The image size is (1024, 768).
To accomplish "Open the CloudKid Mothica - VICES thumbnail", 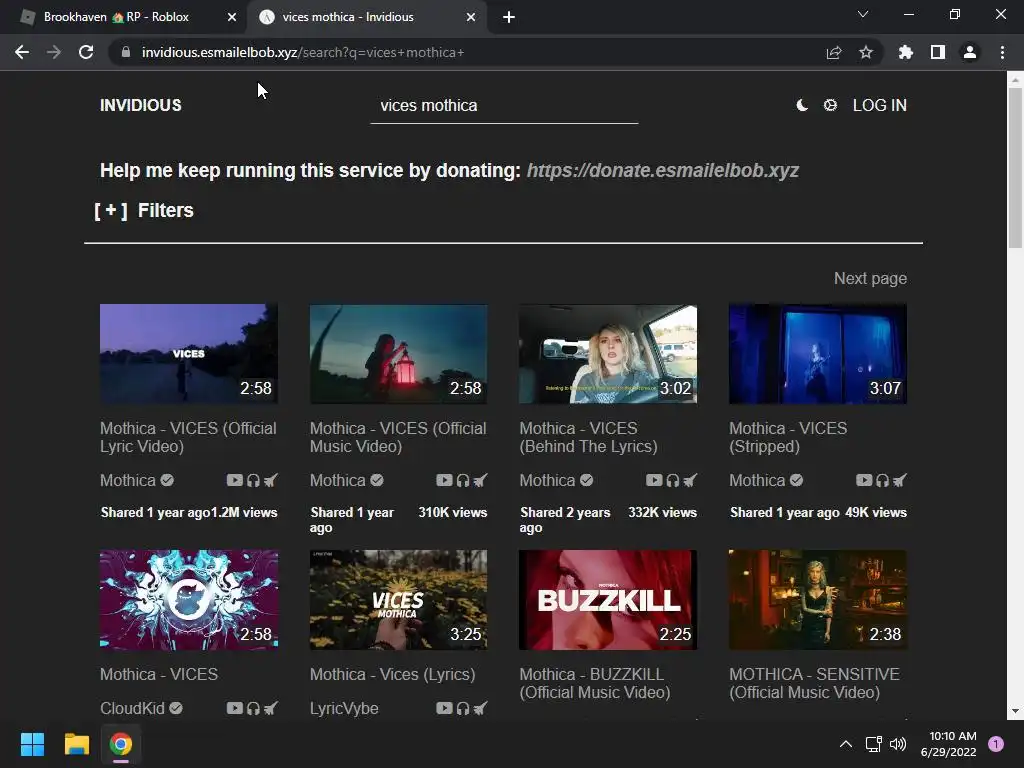I will point(189,600).
